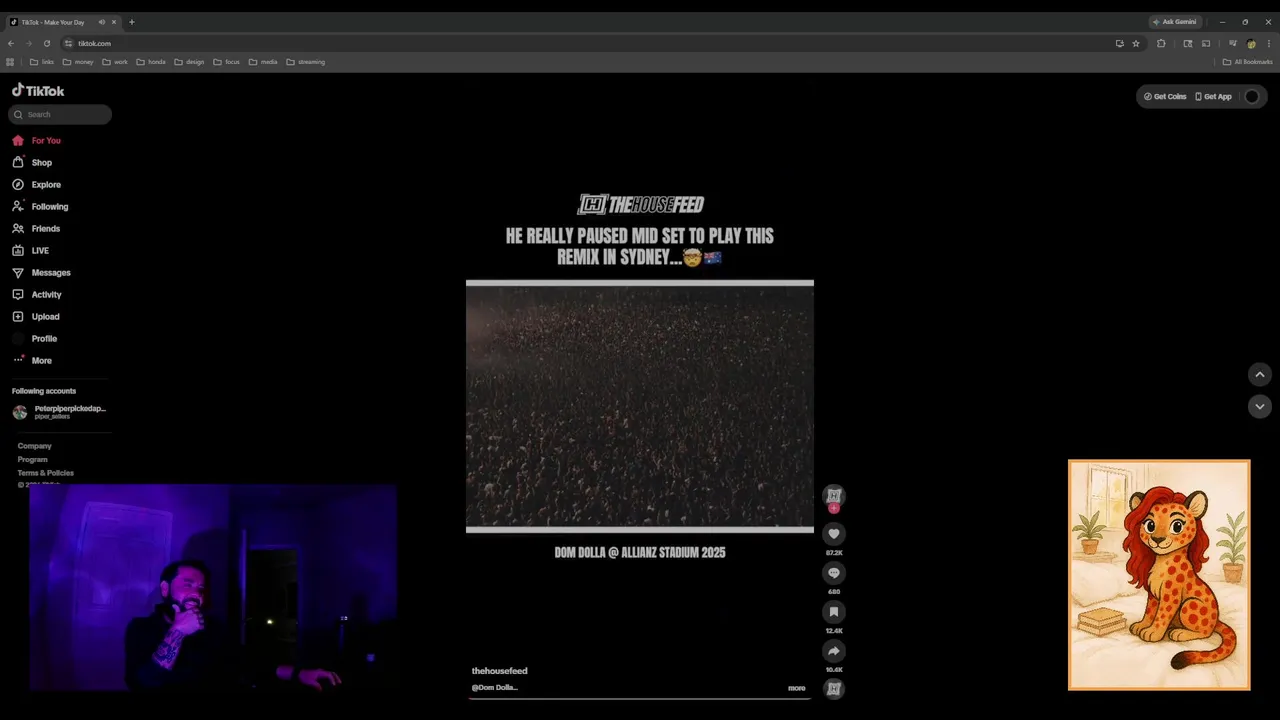Expand caption with more
1280x720 pixels.
[x=796, y=688]
